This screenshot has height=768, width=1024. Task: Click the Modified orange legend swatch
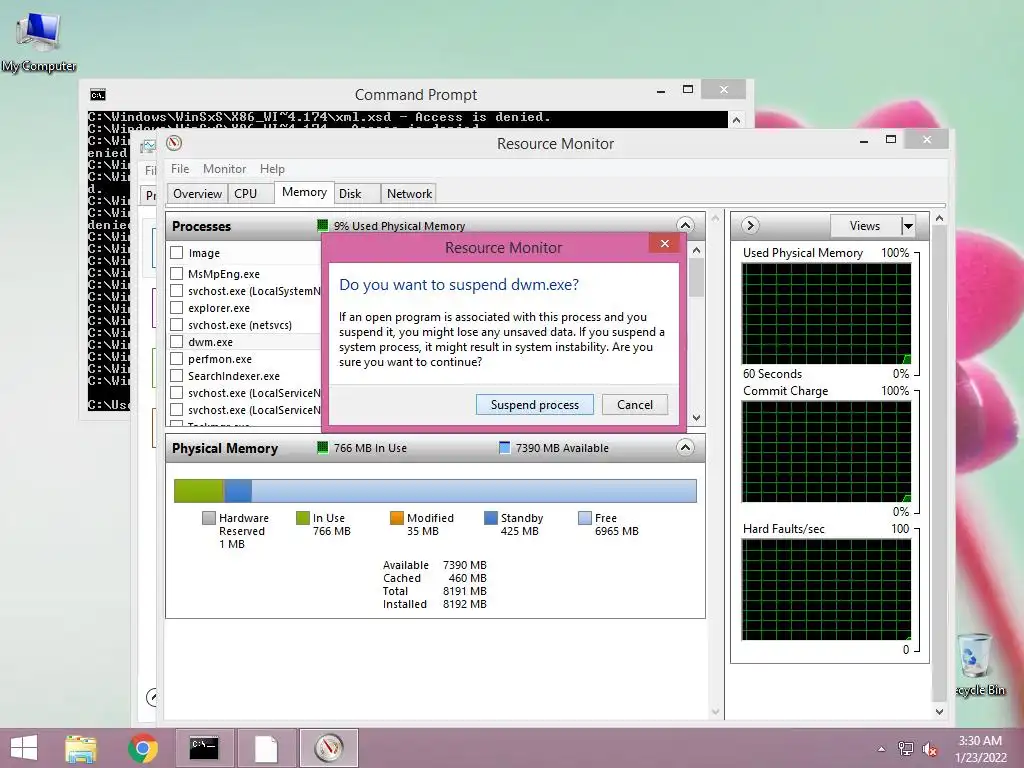tap(396, 518)
